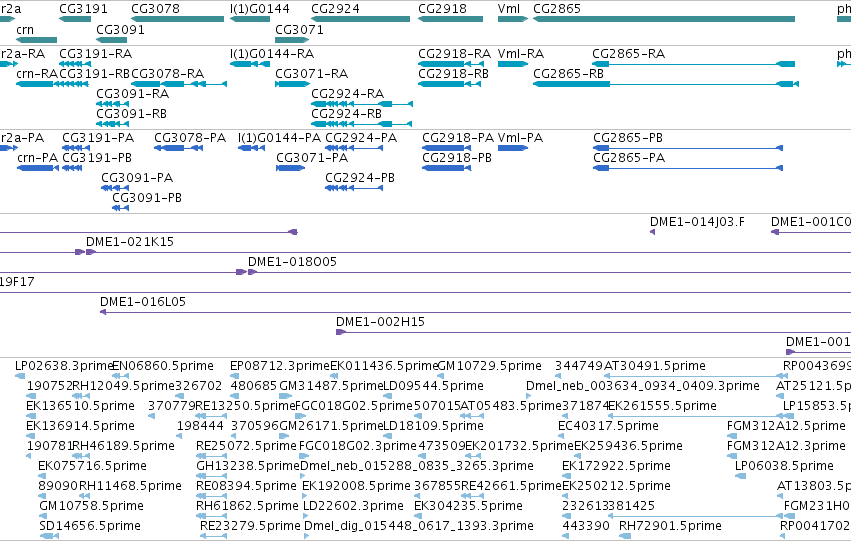Click the Vml gene label
The image size is (851, 541).
click(x=509, y=9)
